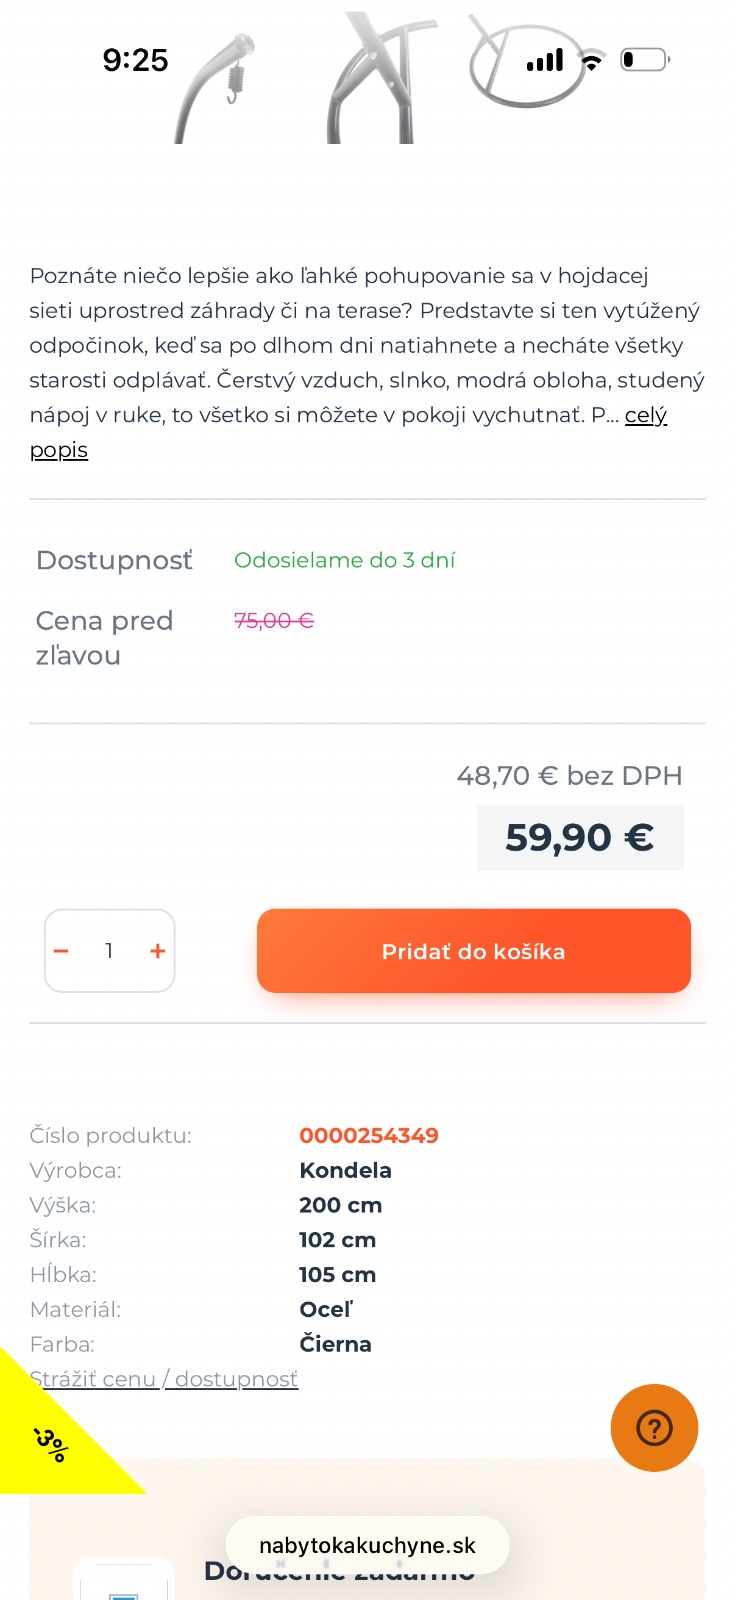Tap the nabytokakuchyne.sk address pill
735x1600 pixels.
367,1545
